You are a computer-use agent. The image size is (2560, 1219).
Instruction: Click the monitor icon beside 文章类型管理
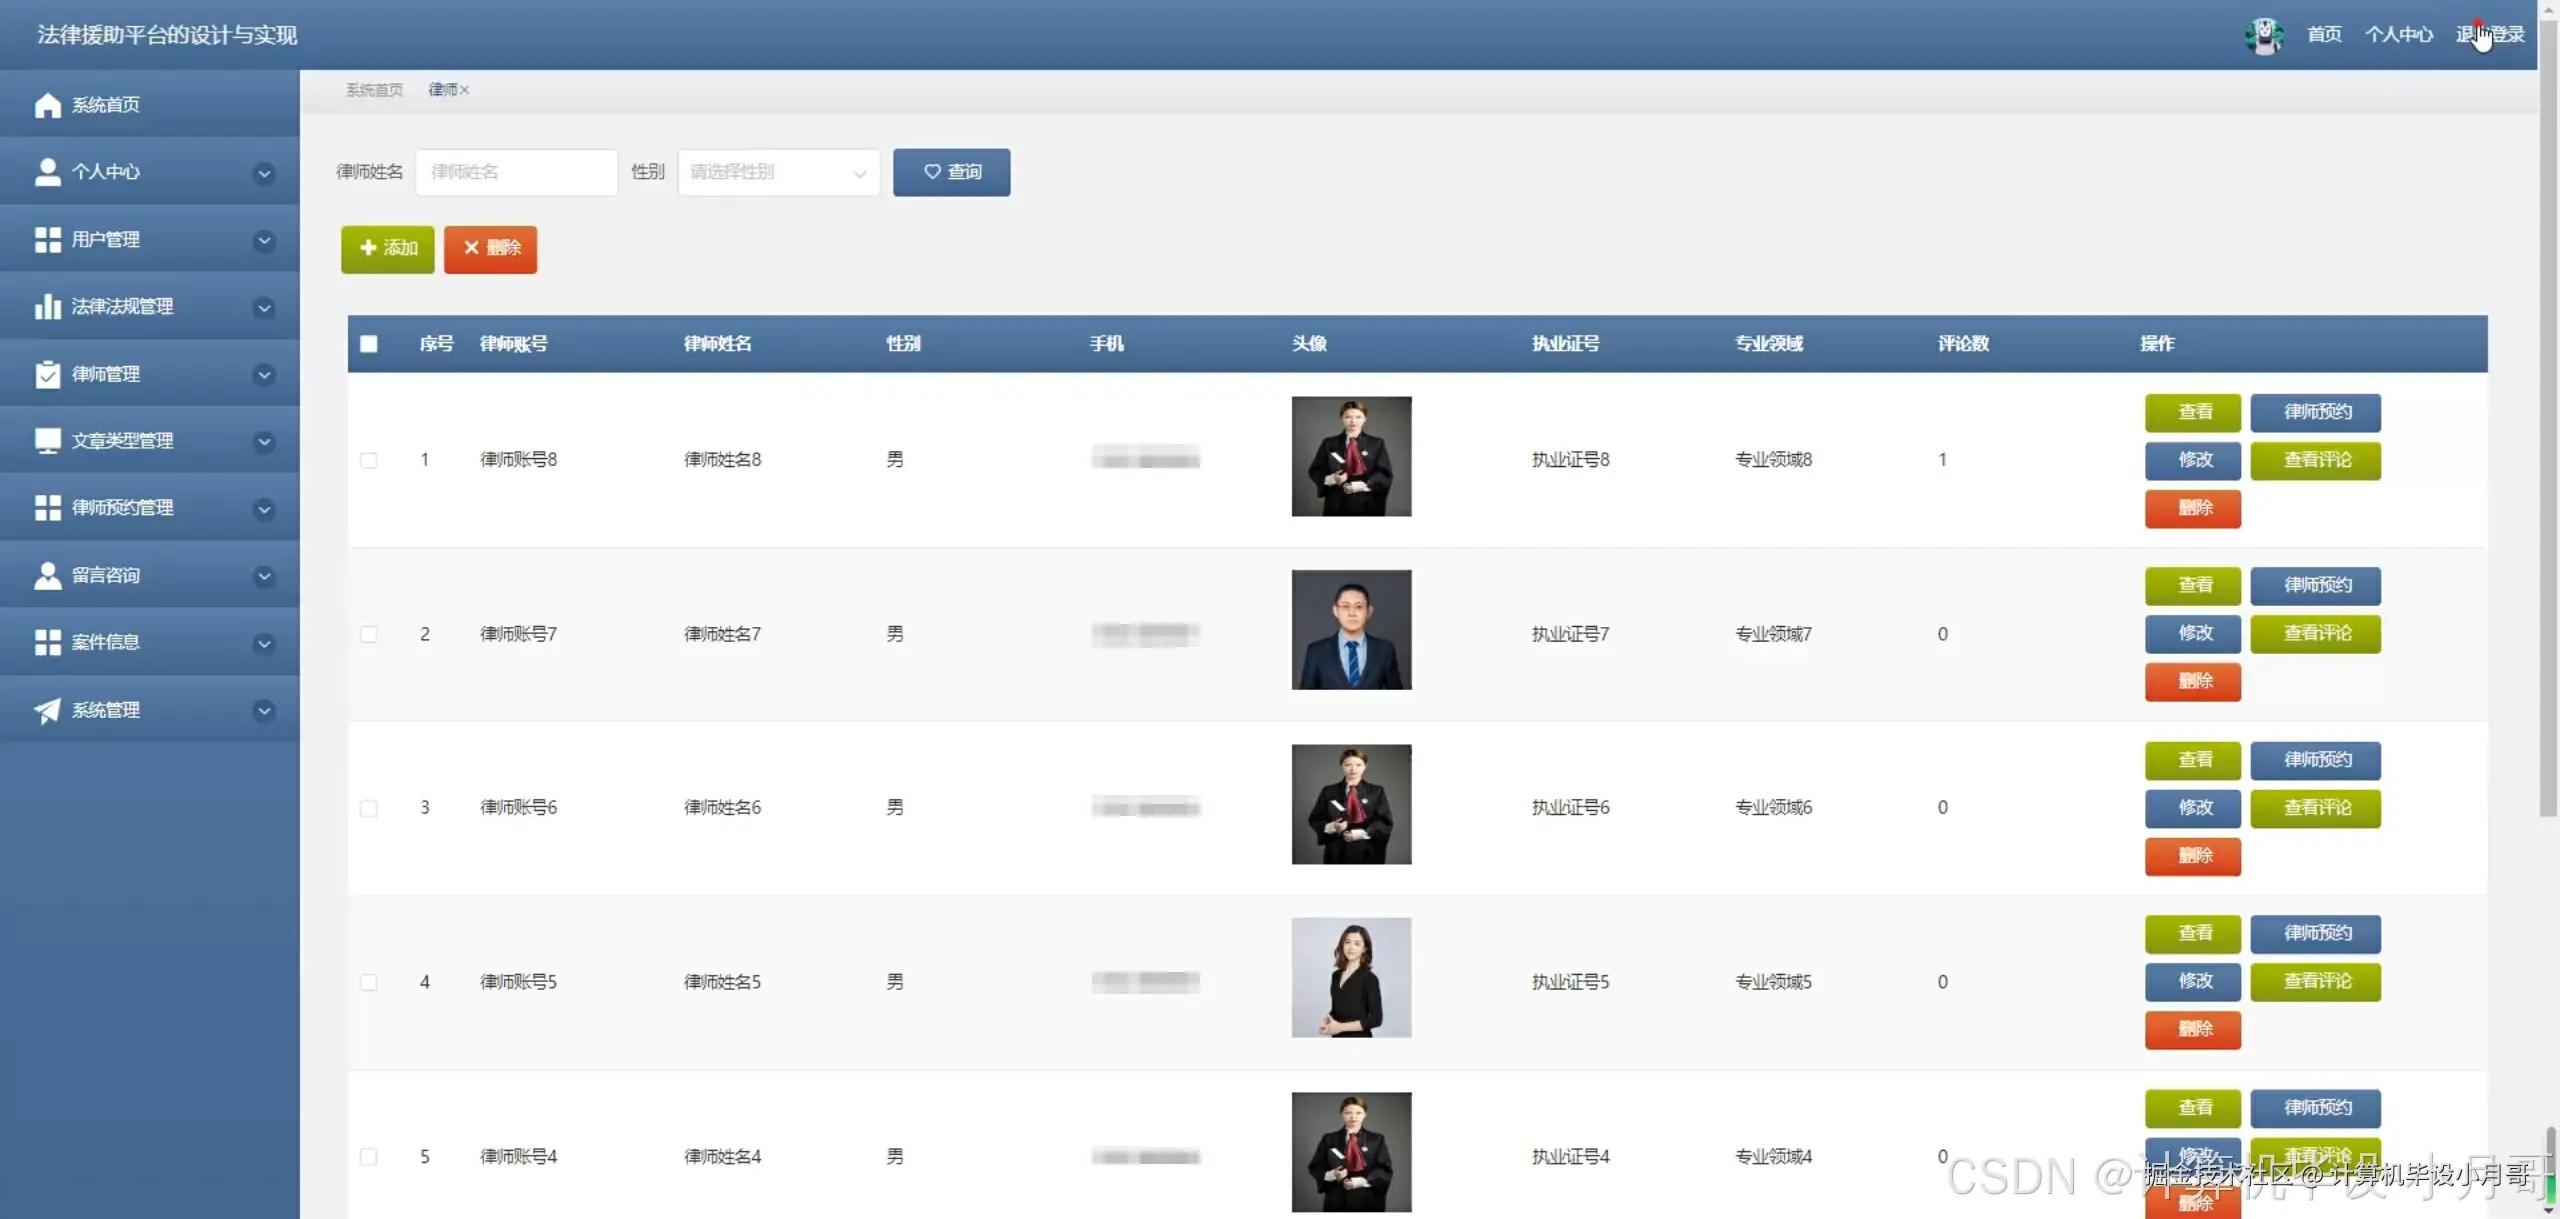tap(47, 441)
